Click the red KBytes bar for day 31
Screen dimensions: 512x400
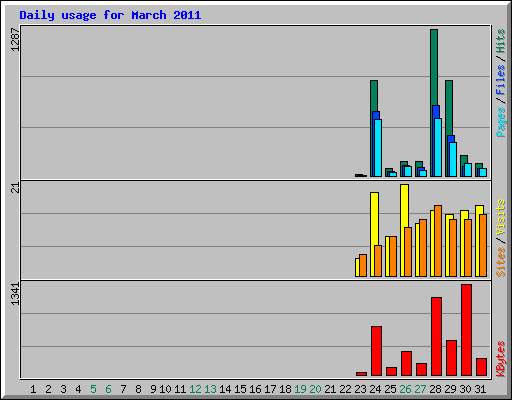tap(481, 367)
